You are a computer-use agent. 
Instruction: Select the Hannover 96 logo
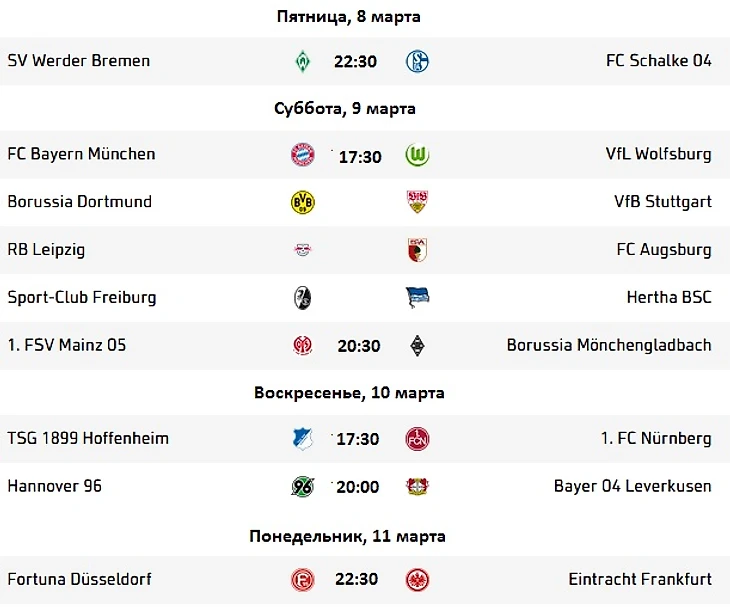tap(303, 487)
